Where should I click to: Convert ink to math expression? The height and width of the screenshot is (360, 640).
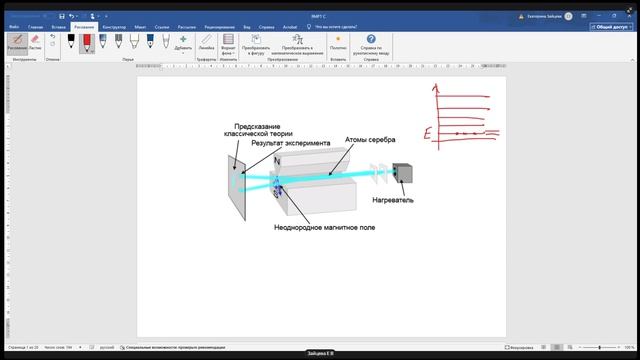tap(297, 45)
